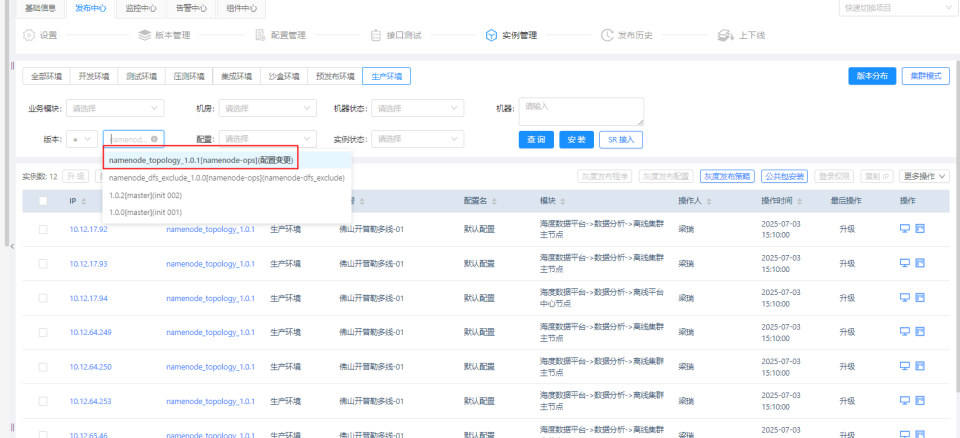Toggle the select-all checkbox in table header
This screenshot has width=960, height=438.
[42, 201]
